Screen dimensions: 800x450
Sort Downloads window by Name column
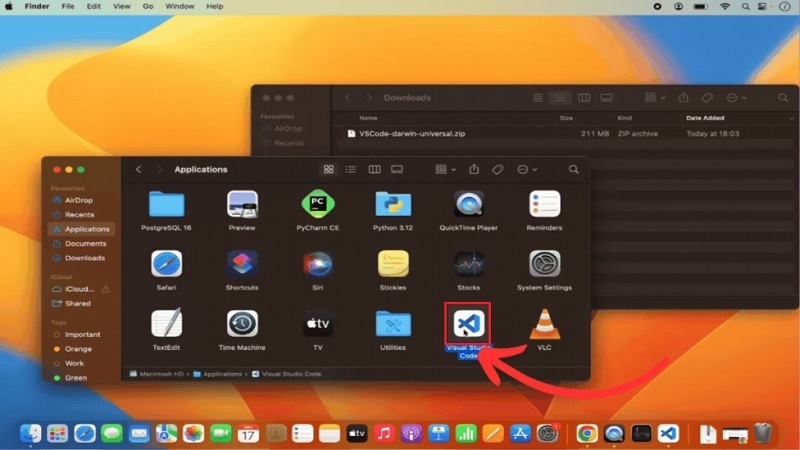[368, 118]
